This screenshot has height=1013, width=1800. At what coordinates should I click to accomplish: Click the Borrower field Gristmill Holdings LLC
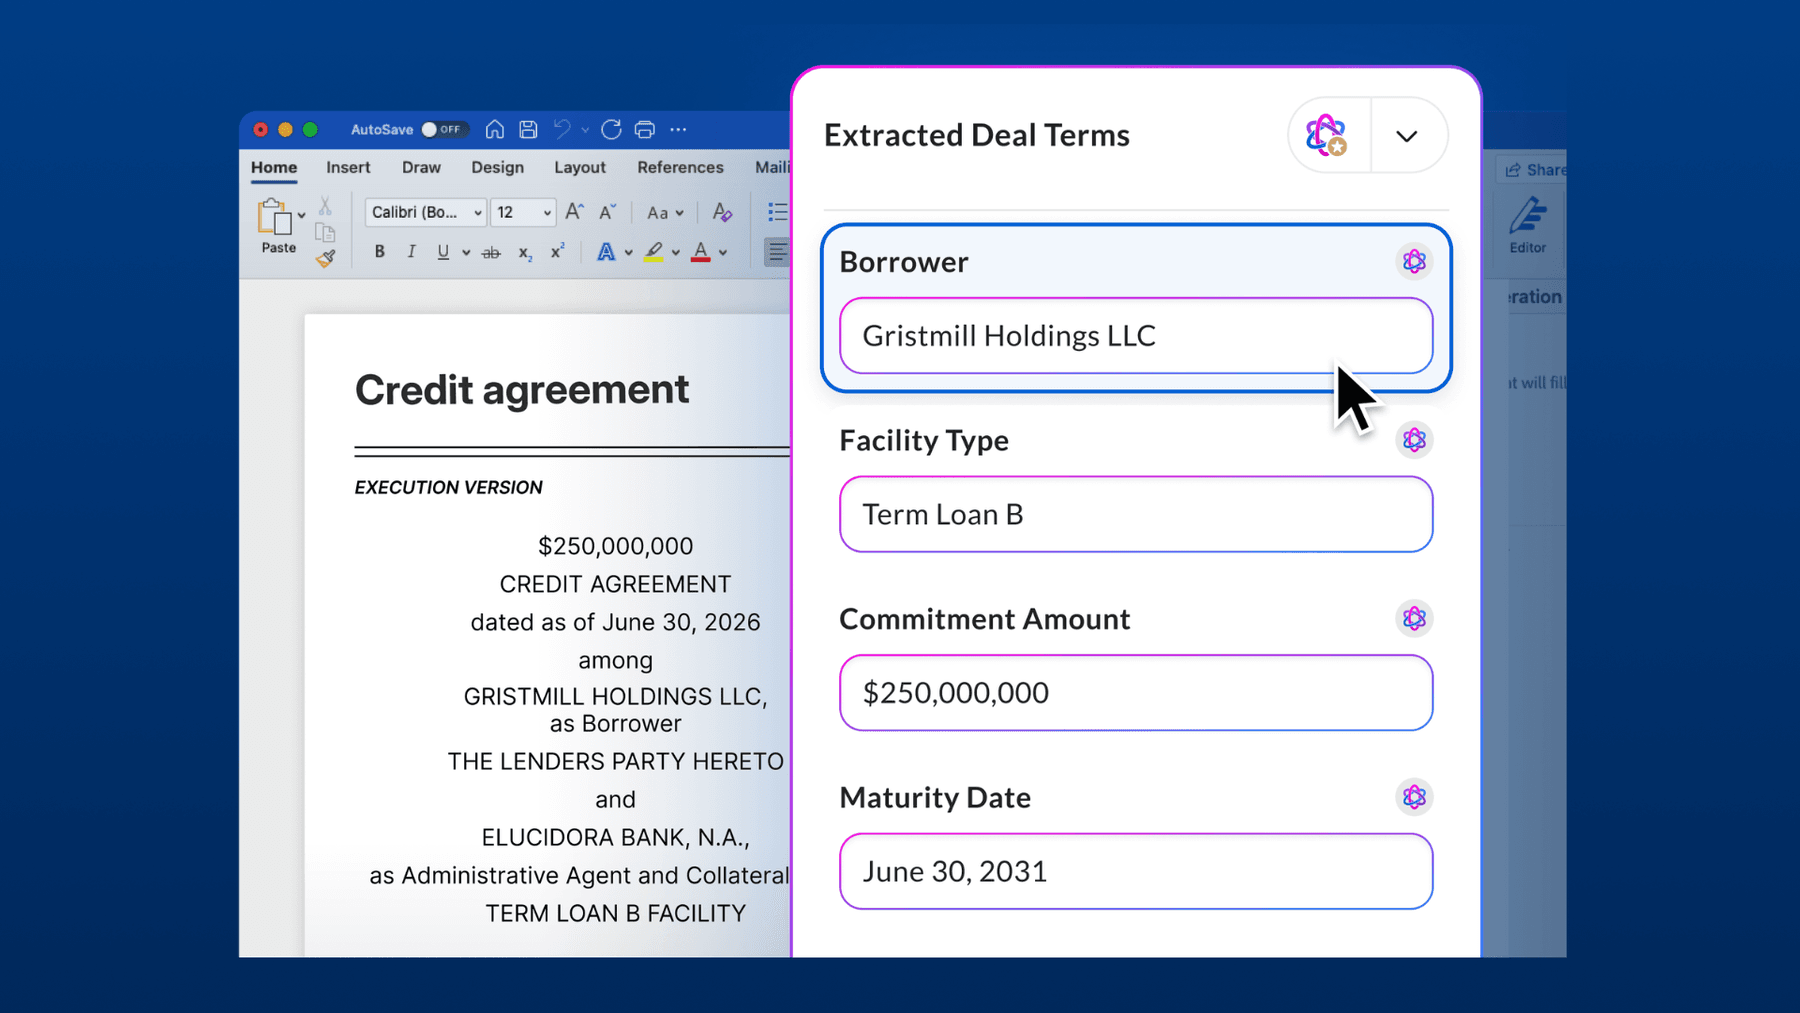tap(1136, 336)
